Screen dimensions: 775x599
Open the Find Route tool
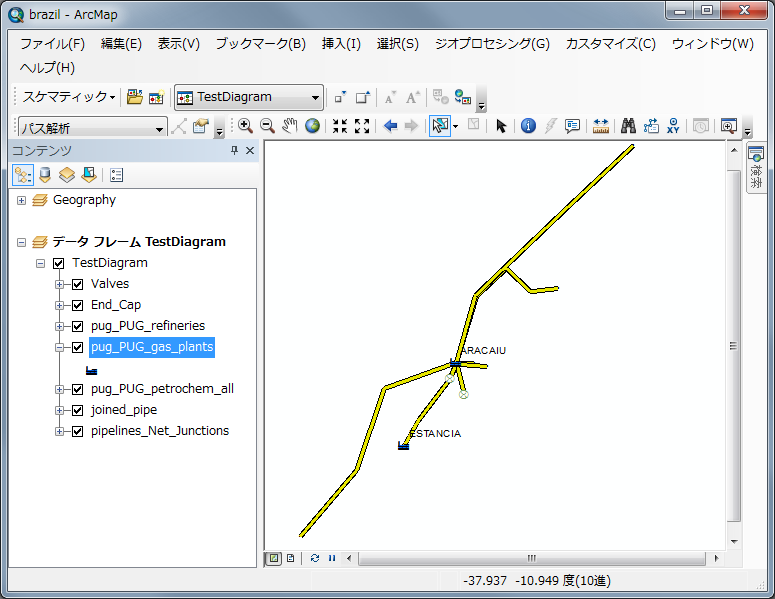coord(651,126)
